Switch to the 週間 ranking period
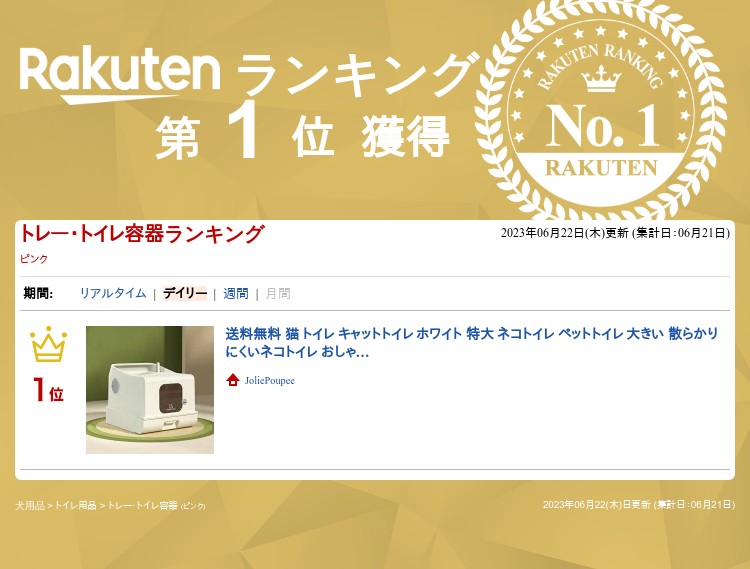750x569 pixels. pos(236,294)
